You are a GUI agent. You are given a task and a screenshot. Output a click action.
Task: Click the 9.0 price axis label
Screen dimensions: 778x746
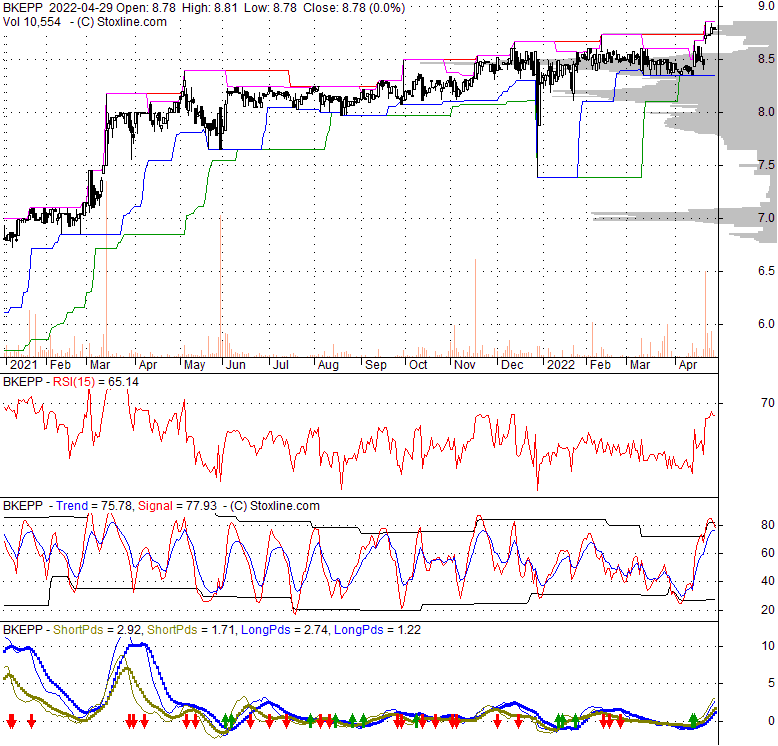(766, 6)
